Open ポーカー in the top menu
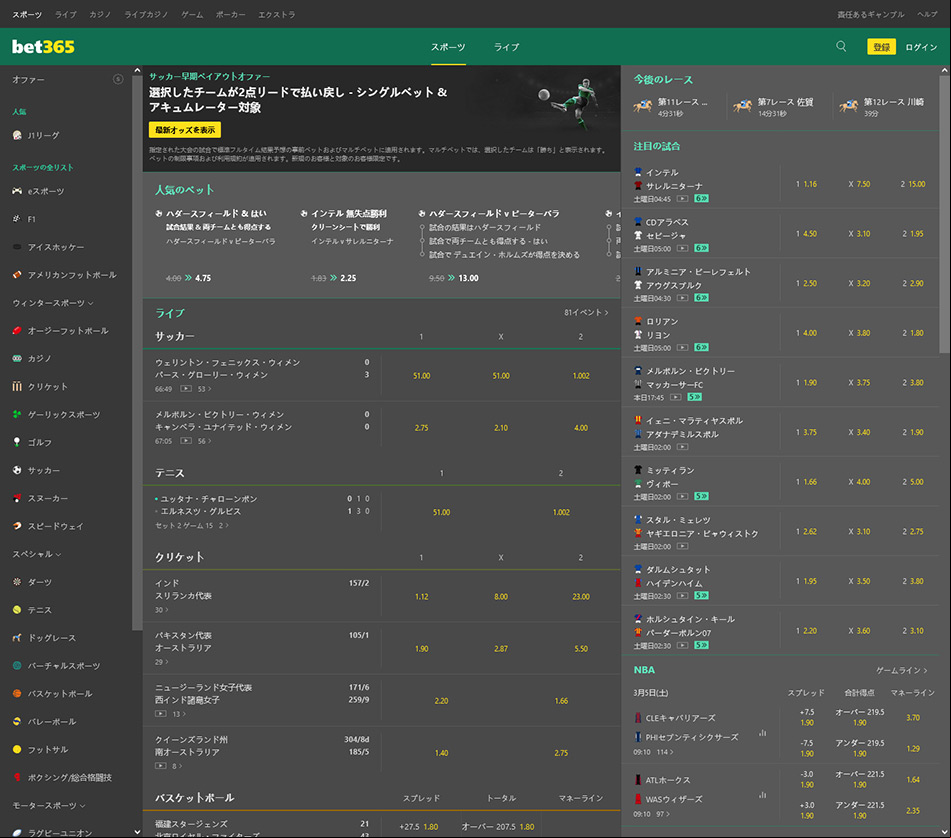Viewport: 951px width, 838px height. pos(230,15)
